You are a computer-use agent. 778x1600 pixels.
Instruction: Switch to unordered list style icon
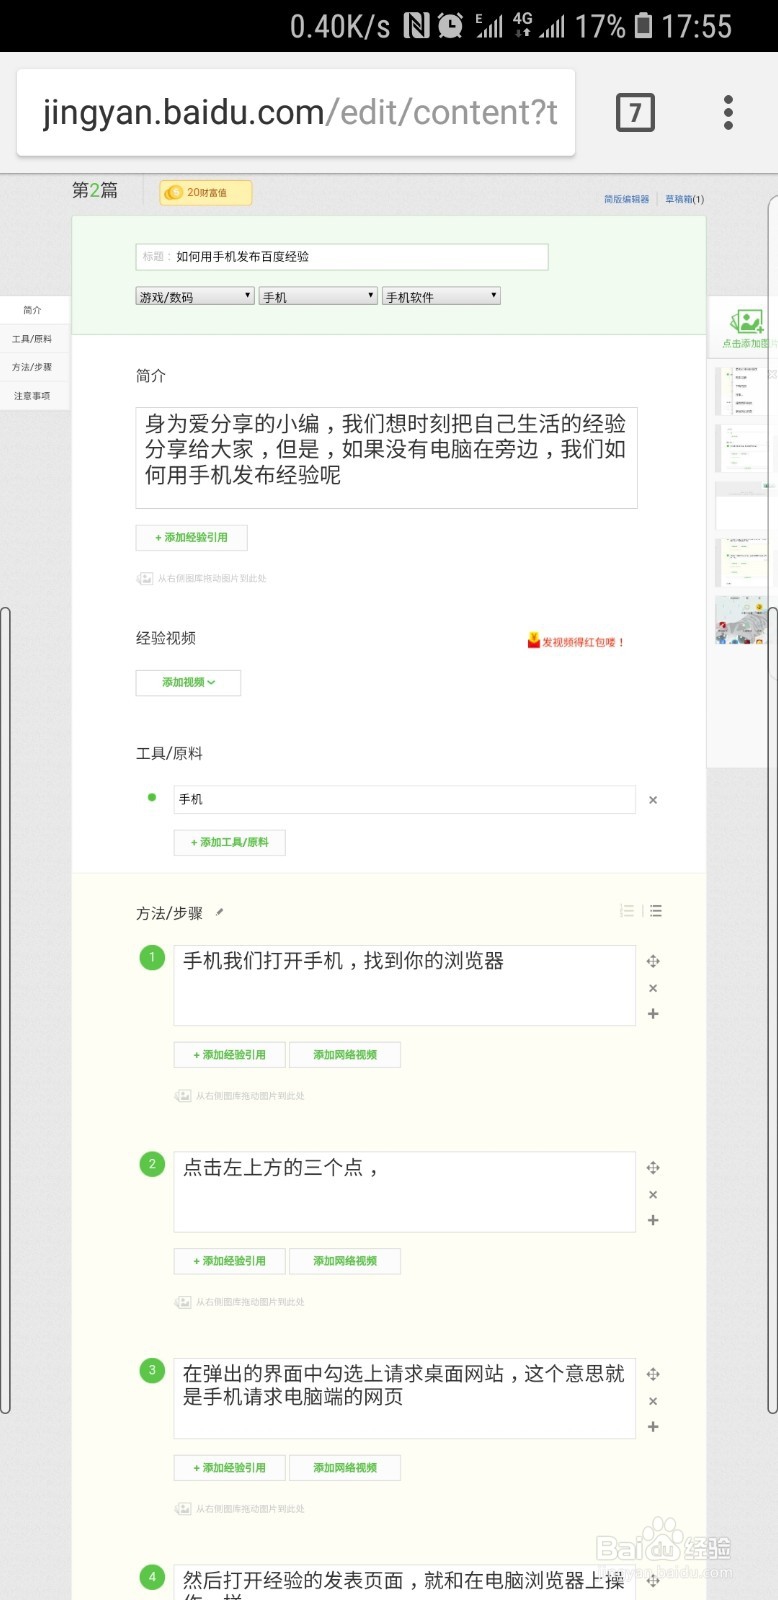(x=655, y=911)
